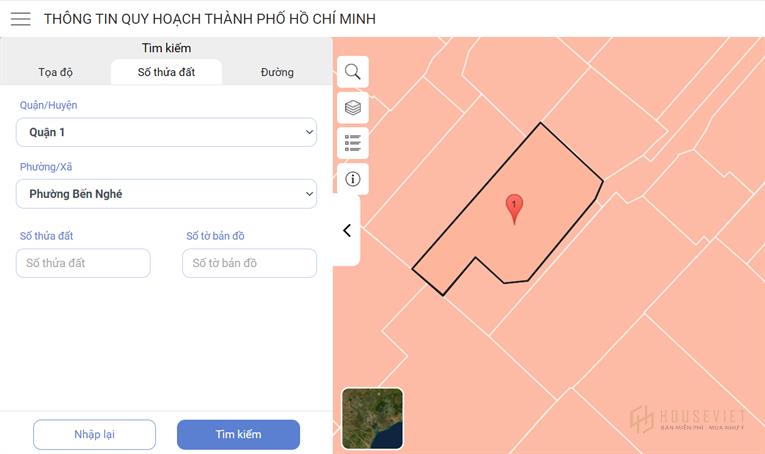Switch basemap via the satellite thumbnail
Screen dimensions: 765x454
click(373, 418)
